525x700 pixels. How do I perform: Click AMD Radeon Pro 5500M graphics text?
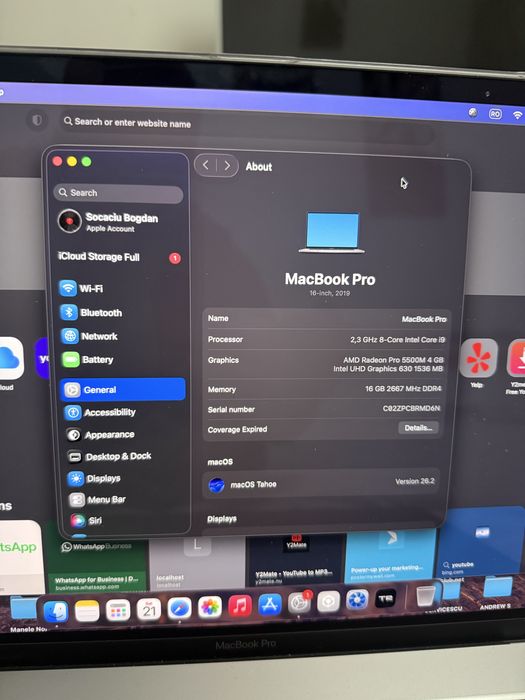click(x=393, y=360)
